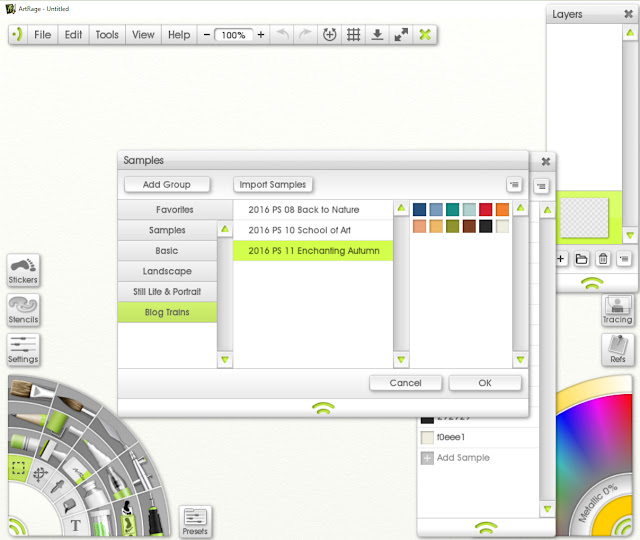This screenshot has width=640, height=540.
Task: Open the Stickers panel
Action: coord(23,271)
